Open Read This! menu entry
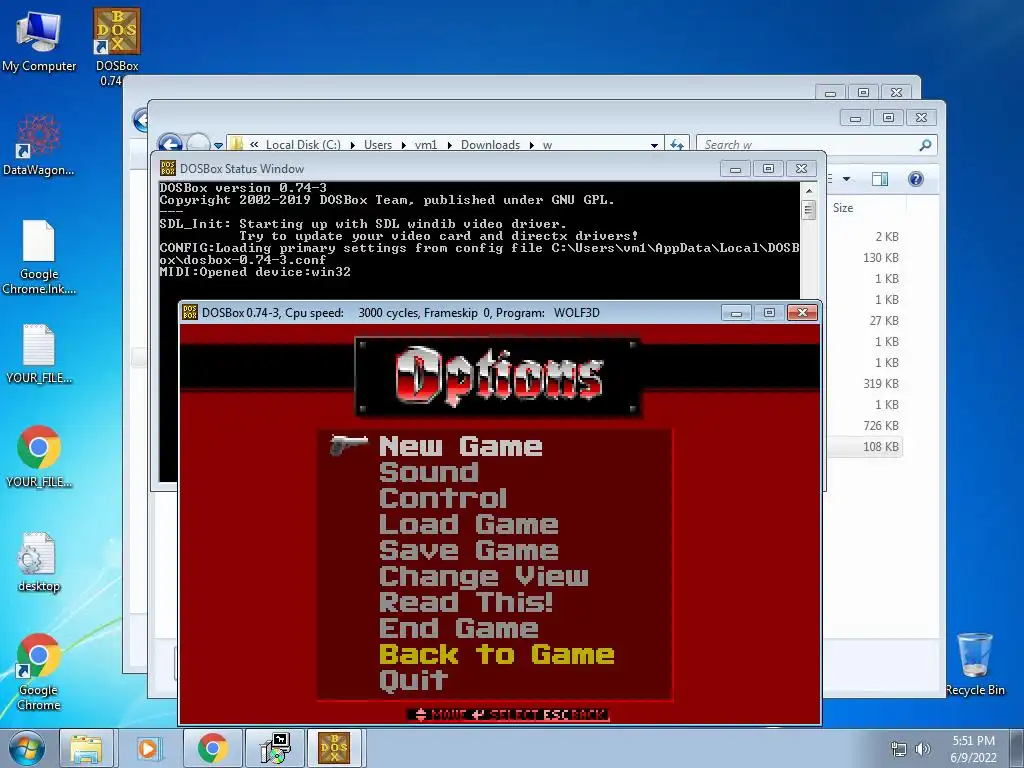The image size is (1024, 768). click(x=466, y=602)
